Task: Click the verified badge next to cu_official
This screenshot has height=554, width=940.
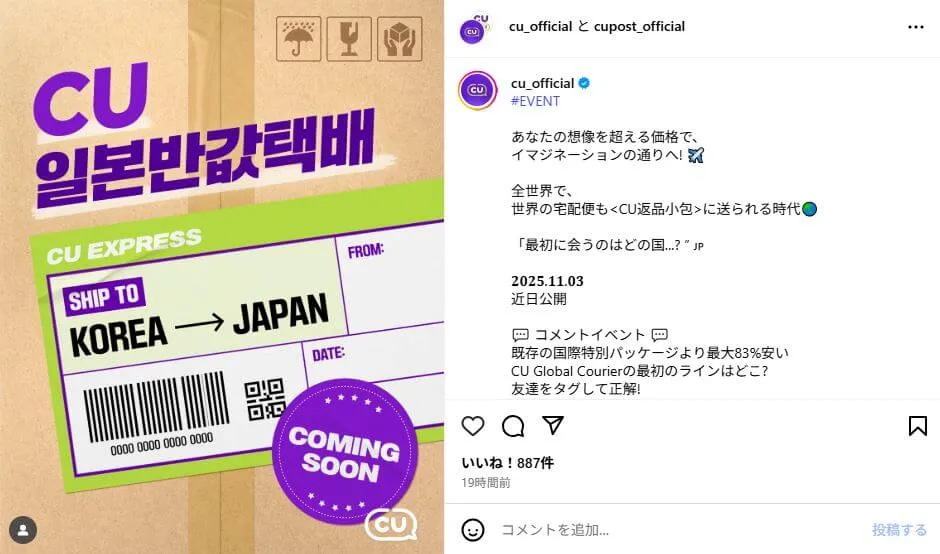Action: pos(584,83)
